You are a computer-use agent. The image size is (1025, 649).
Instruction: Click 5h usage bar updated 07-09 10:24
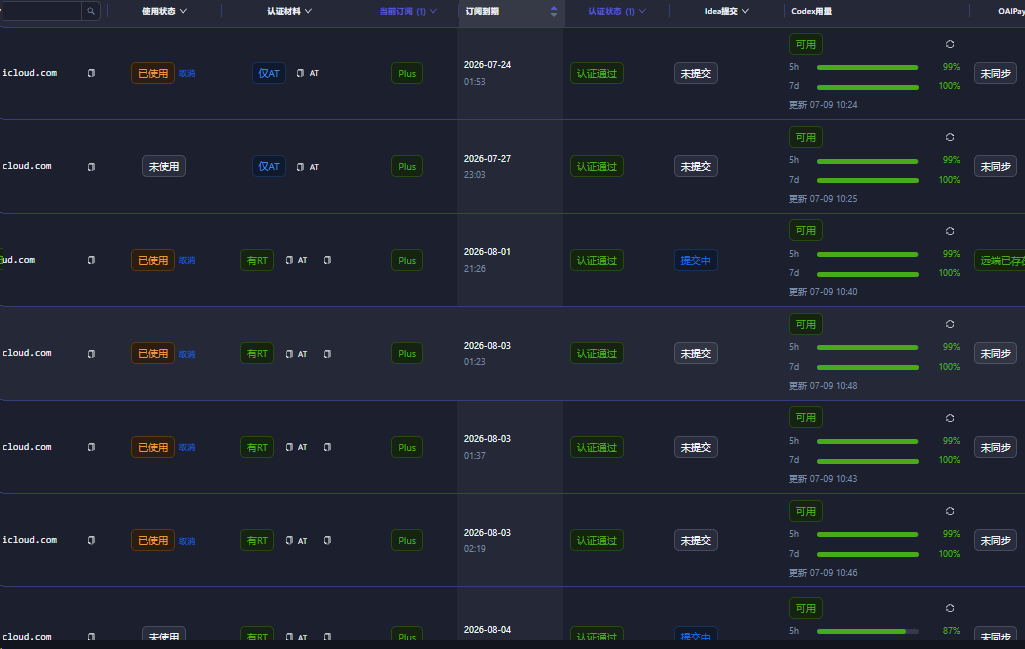click(x=867, y=67)
